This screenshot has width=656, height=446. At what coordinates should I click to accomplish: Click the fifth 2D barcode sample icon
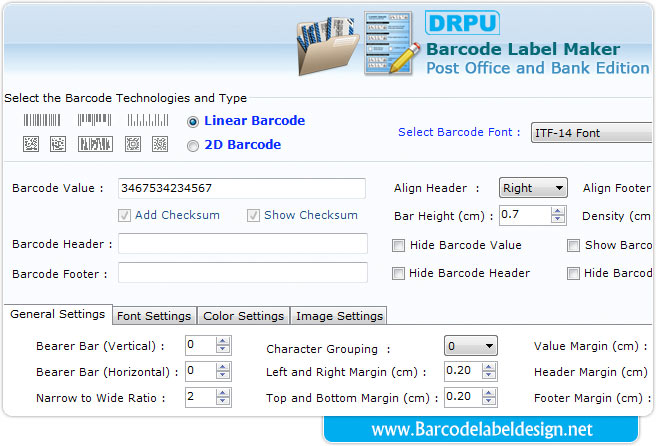point(160,144)
